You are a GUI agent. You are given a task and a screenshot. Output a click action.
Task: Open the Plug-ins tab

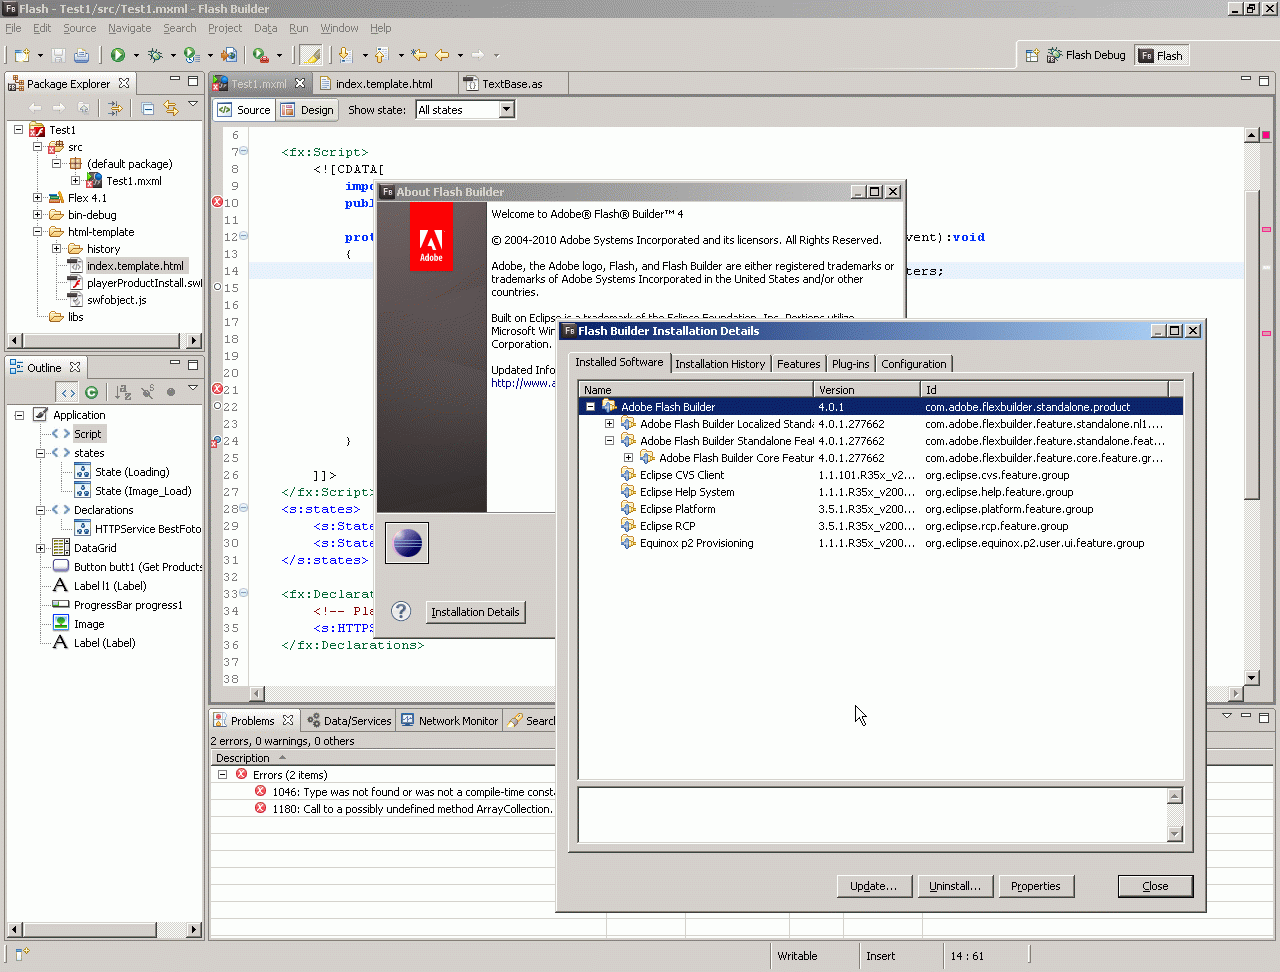click(850, 364)
